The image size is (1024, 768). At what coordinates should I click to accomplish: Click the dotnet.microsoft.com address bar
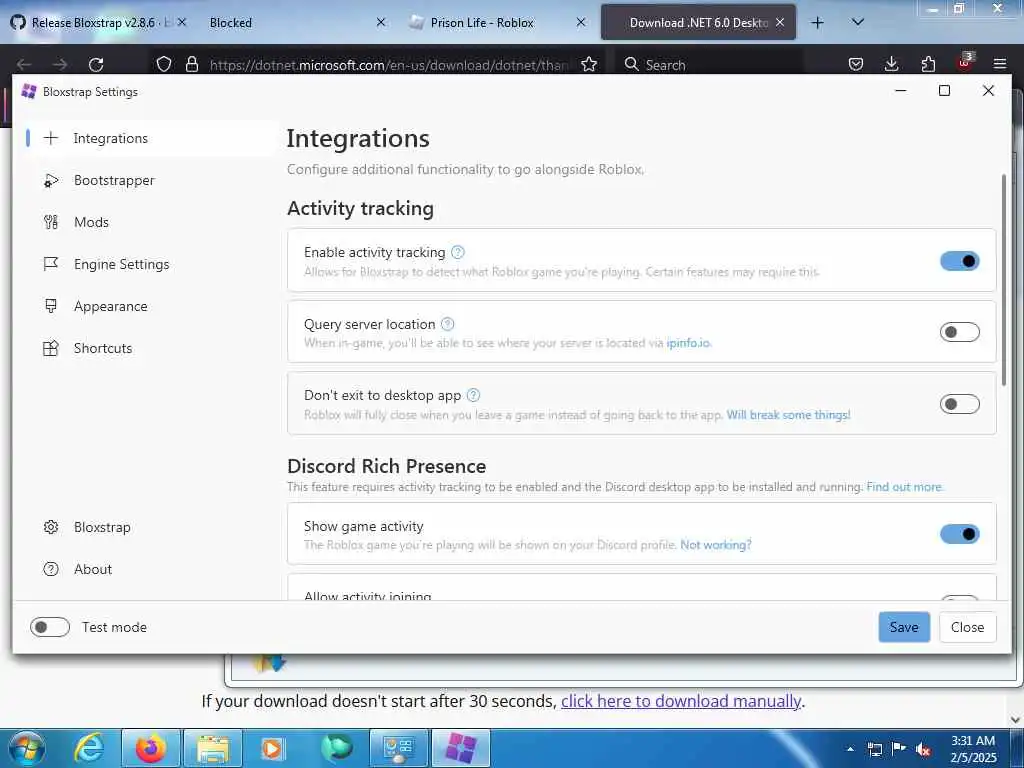coord(389,65)
